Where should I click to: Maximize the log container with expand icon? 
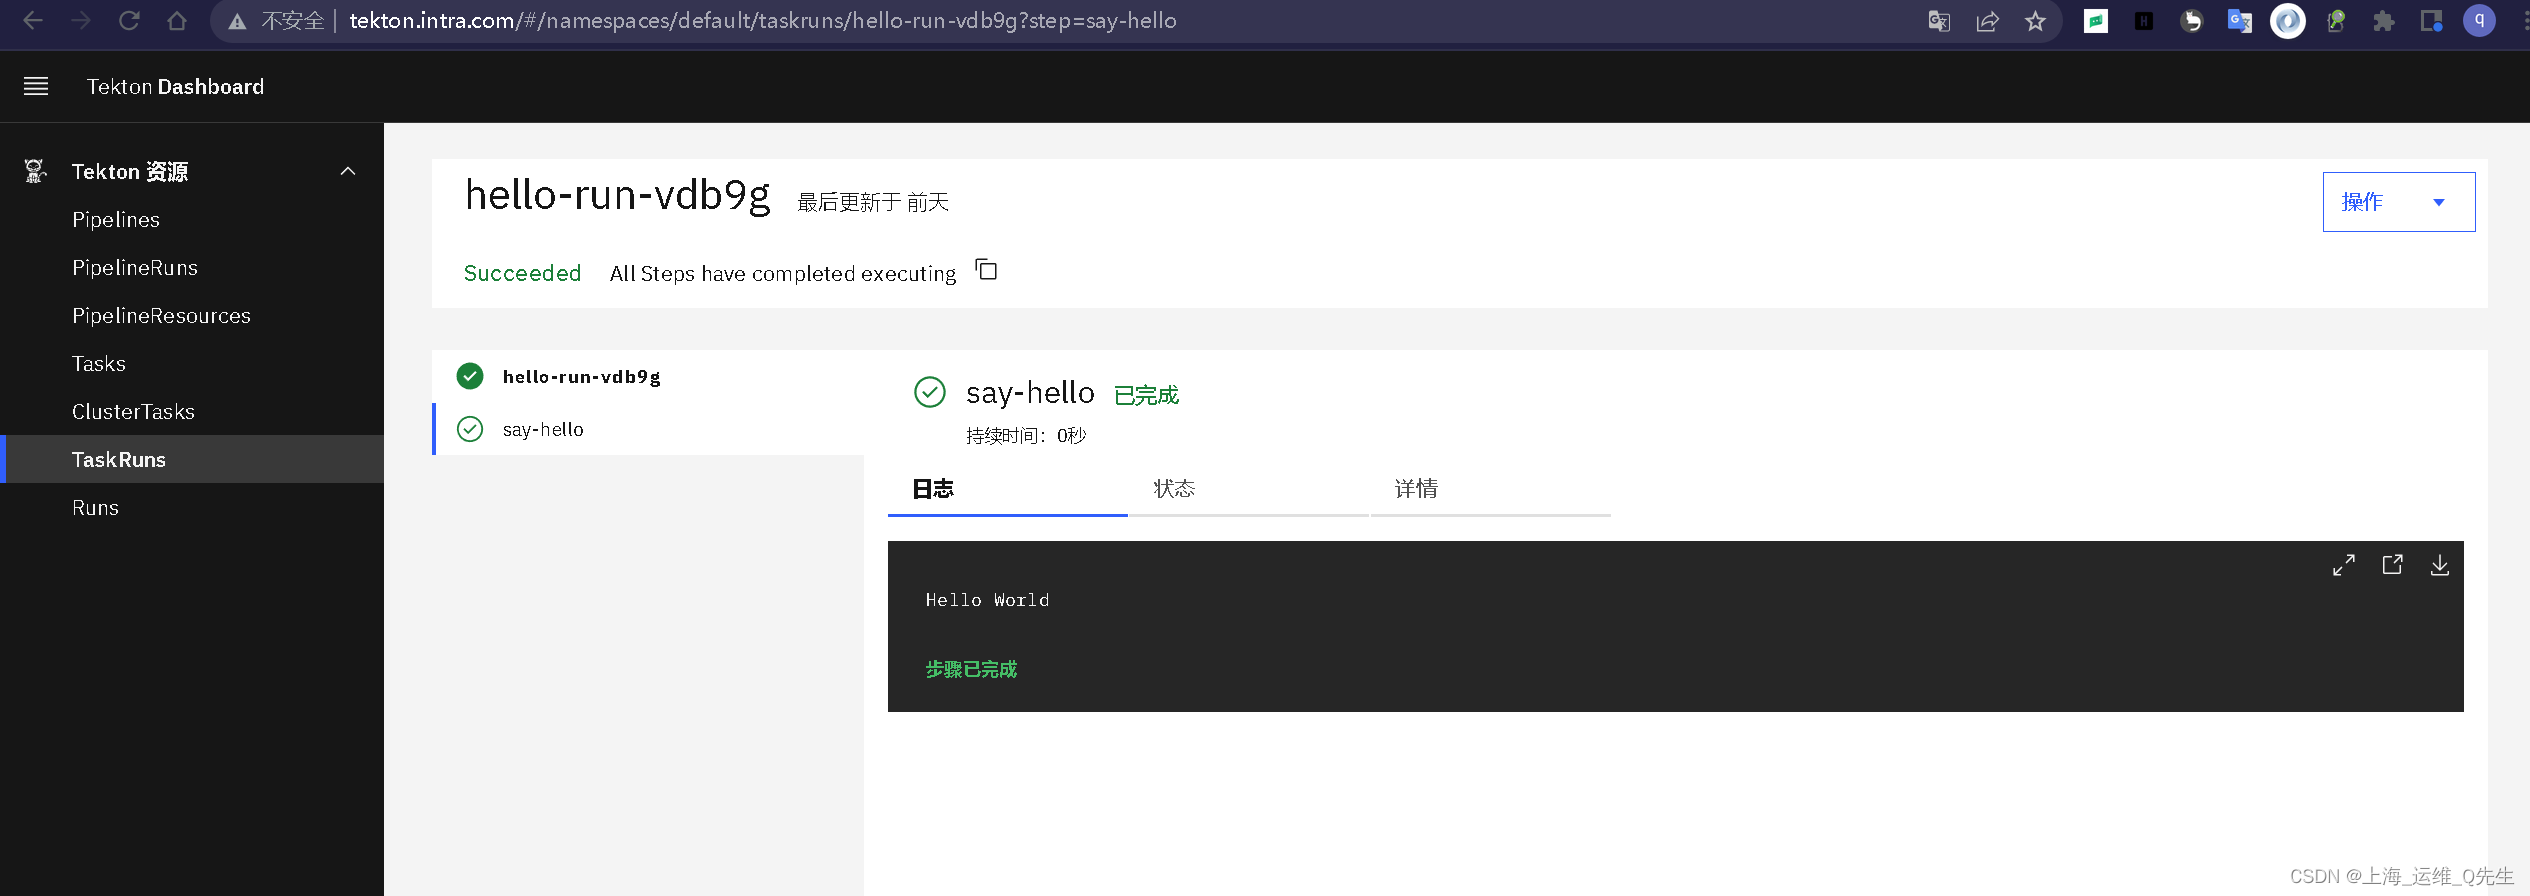click(x=2344, y=565)
